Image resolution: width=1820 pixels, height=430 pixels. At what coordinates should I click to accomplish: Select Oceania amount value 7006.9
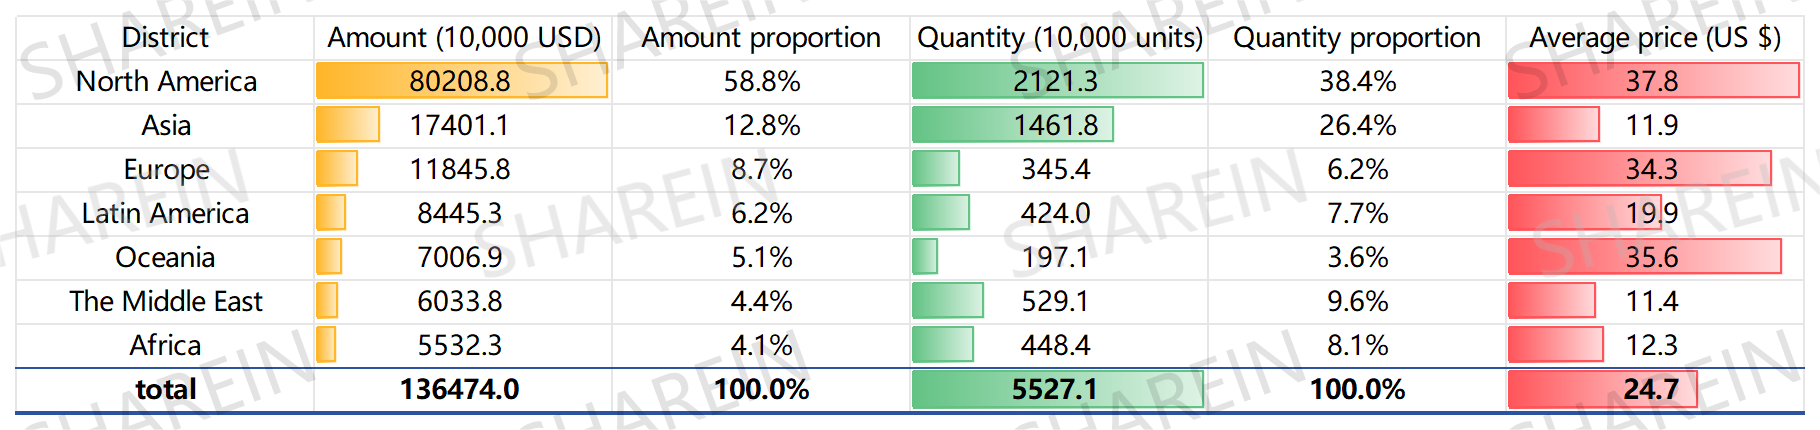(x=460, y=258)
